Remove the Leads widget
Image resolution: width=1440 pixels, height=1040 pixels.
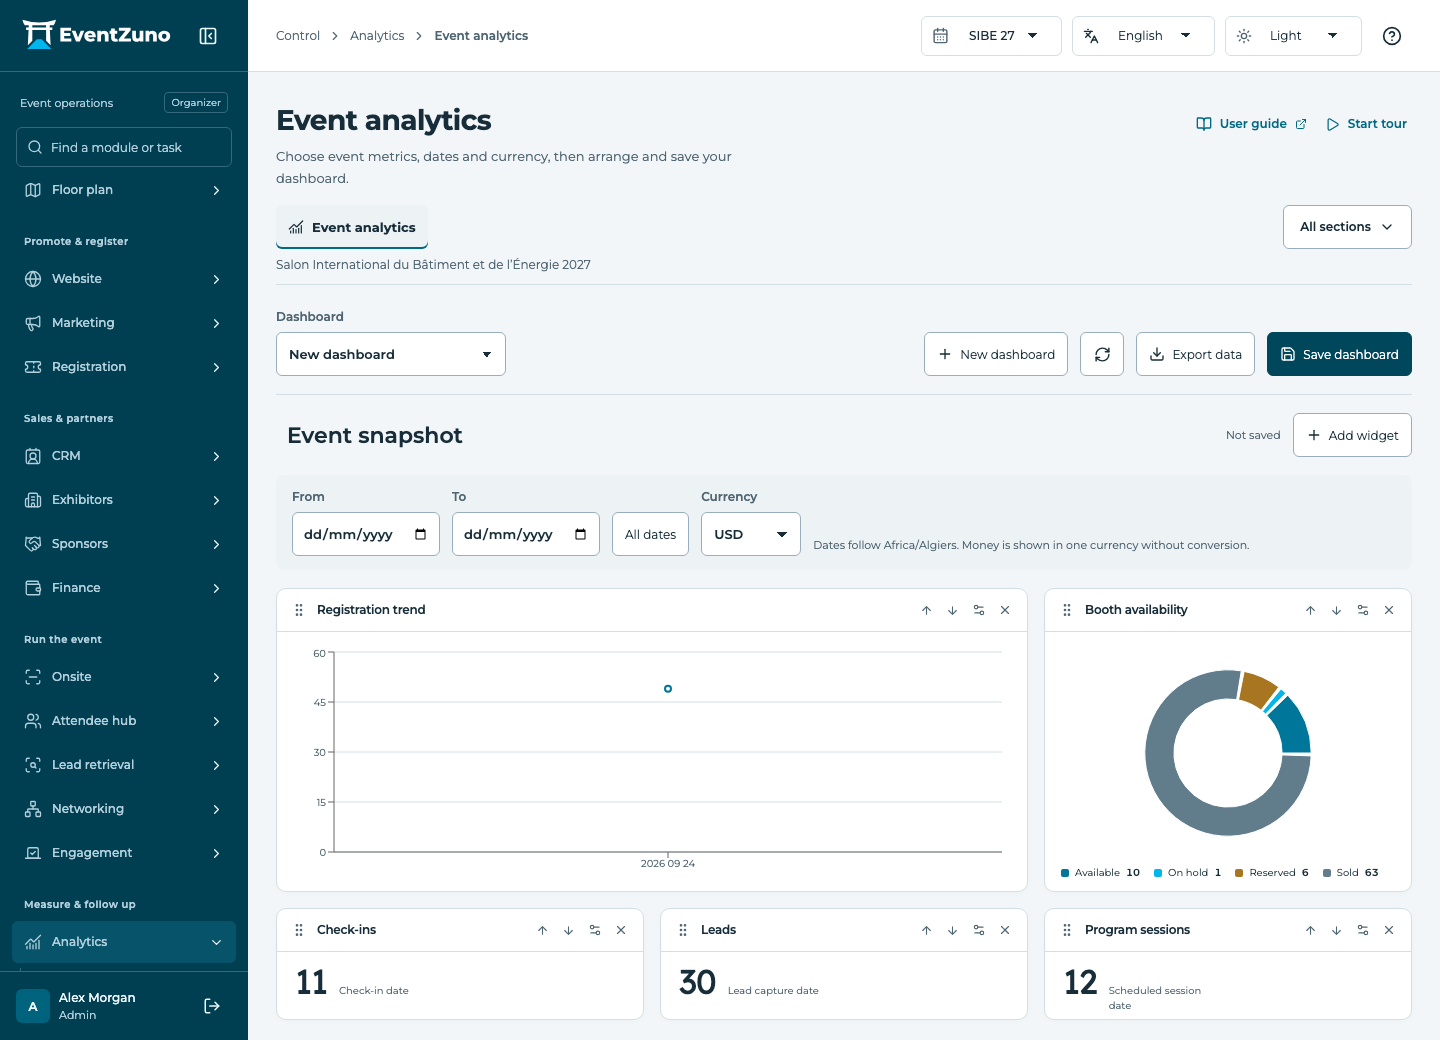(x=1005, y=930)
